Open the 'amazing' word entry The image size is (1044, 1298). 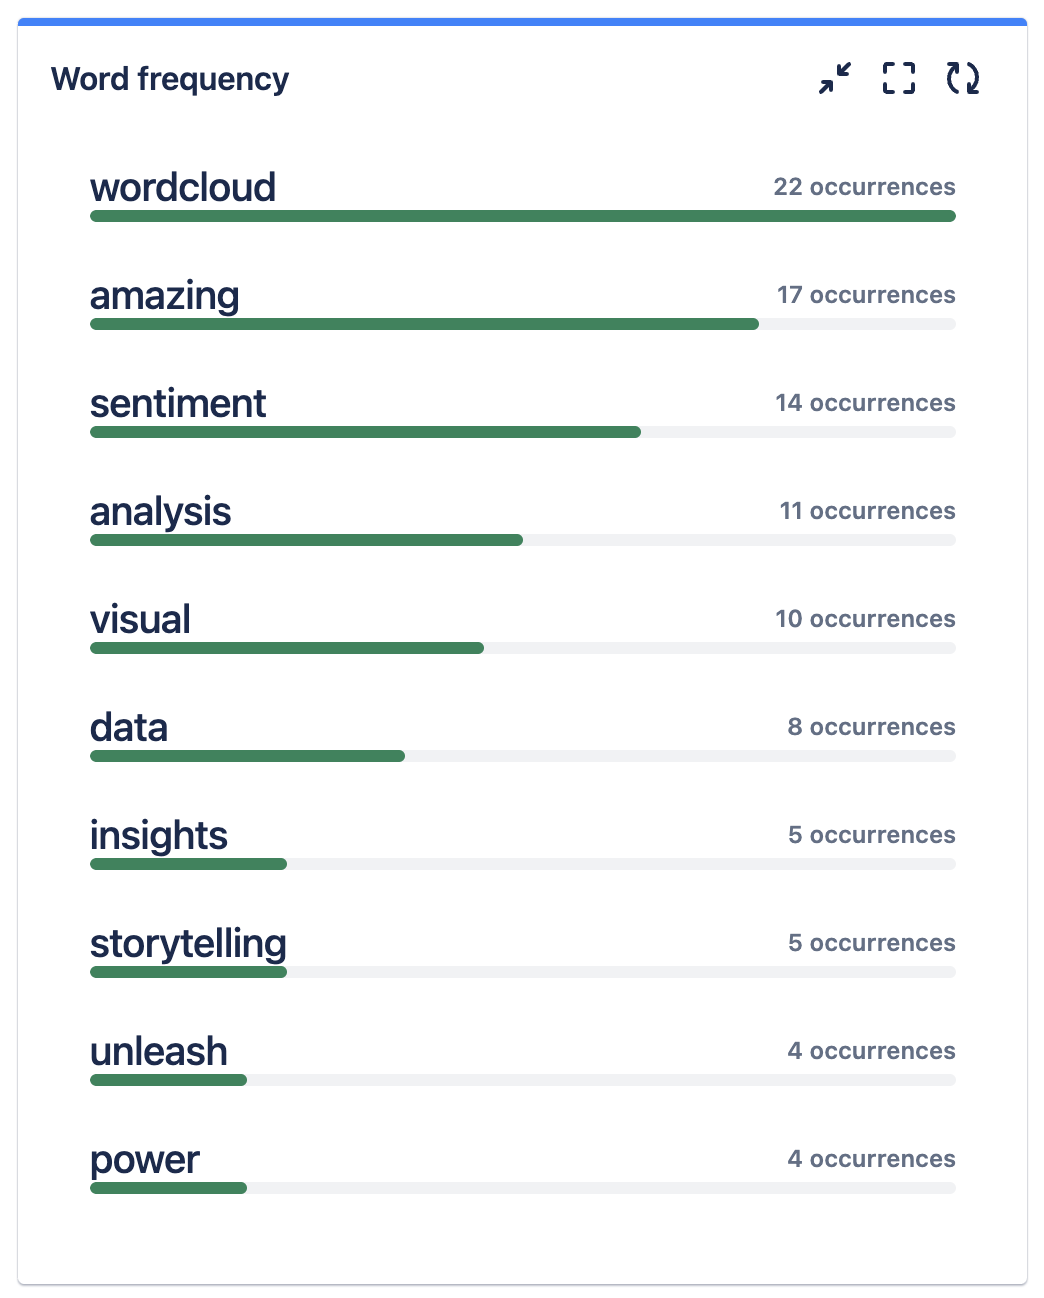click(165, 295)
